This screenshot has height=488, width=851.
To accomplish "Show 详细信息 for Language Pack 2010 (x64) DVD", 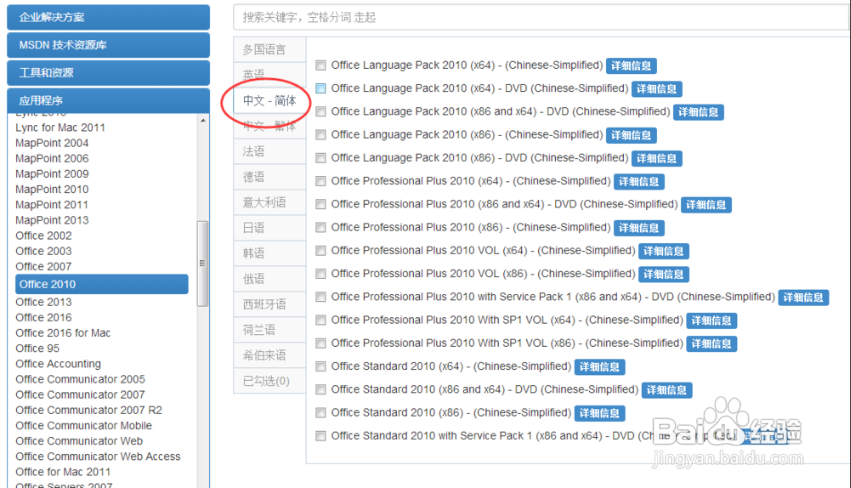I will 657,89.
